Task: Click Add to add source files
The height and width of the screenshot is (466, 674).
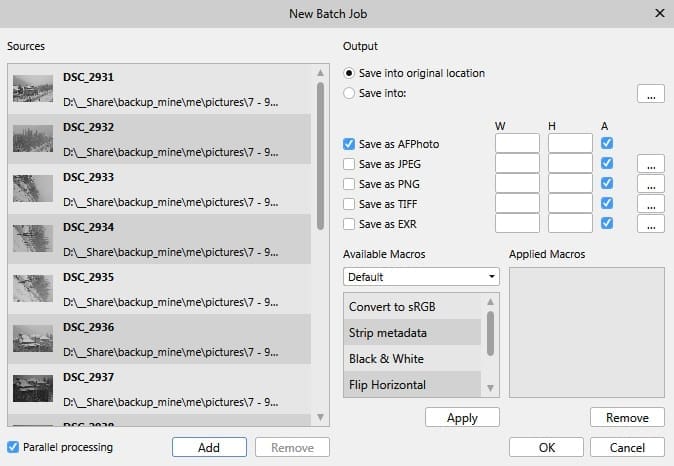Action: click(x=209, y=448)
